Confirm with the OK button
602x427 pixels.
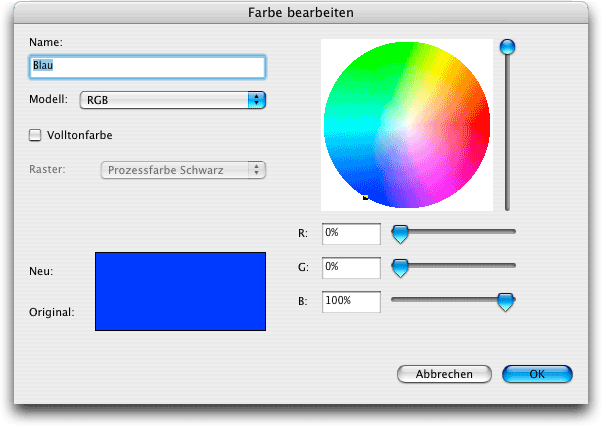537,374
